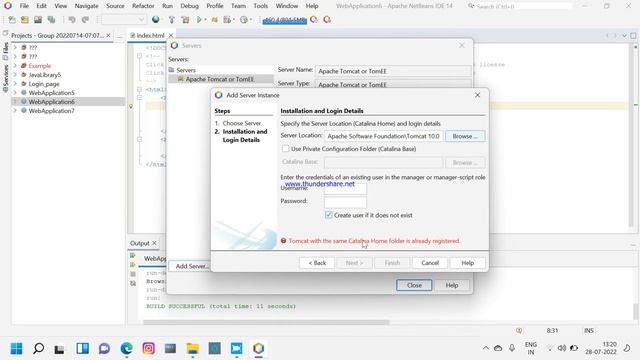This screenshot has height=360, width=640.
Task: Expand the WebApplication7 project node
Action: point(15,111)
